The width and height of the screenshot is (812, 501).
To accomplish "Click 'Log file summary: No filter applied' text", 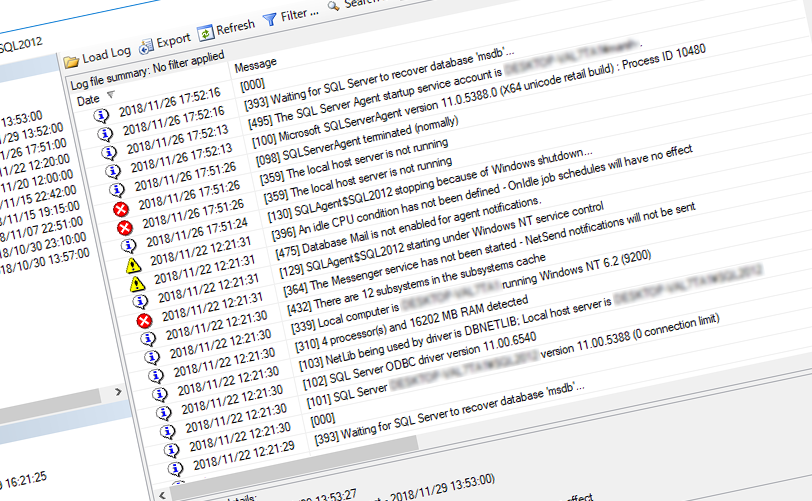I will 147,69.
